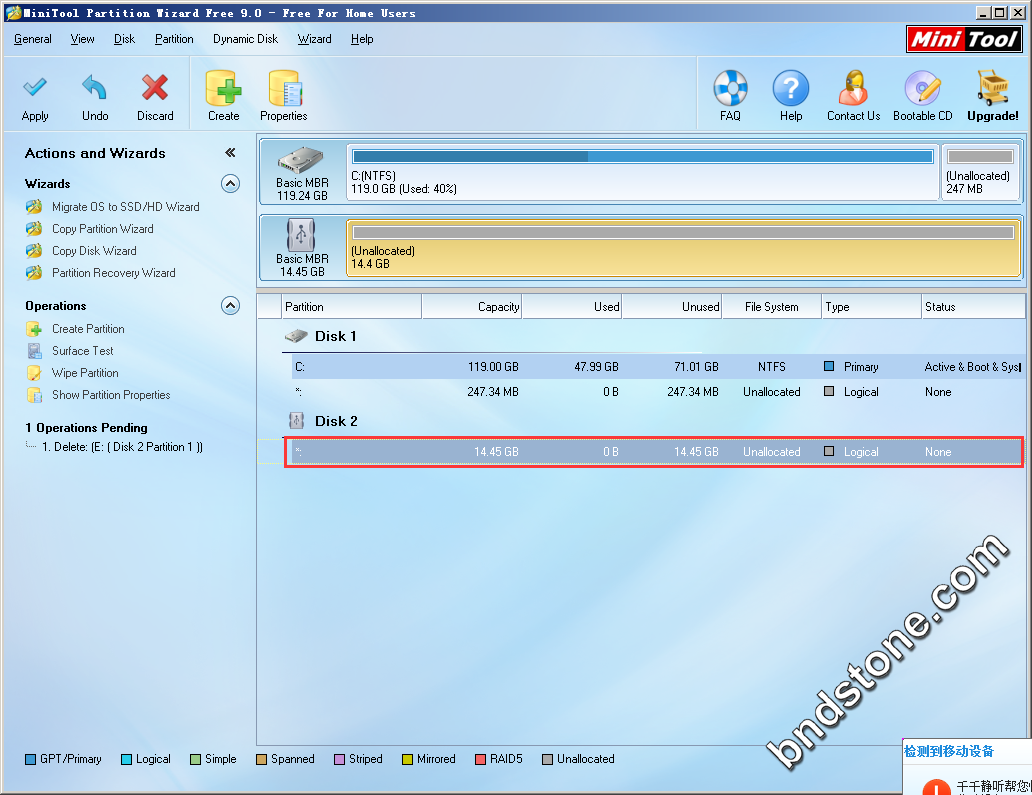Click the Surface Test operation icon
Screen dimensions: 1032x795
coord(34,351)
